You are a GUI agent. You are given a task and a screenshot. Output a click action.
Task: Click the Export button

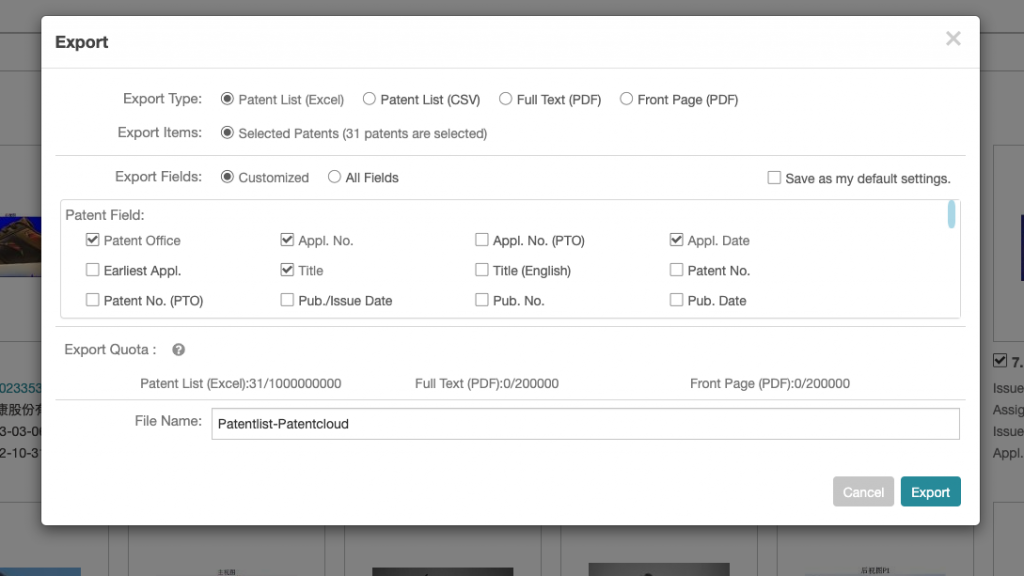[x=930, y=492]
